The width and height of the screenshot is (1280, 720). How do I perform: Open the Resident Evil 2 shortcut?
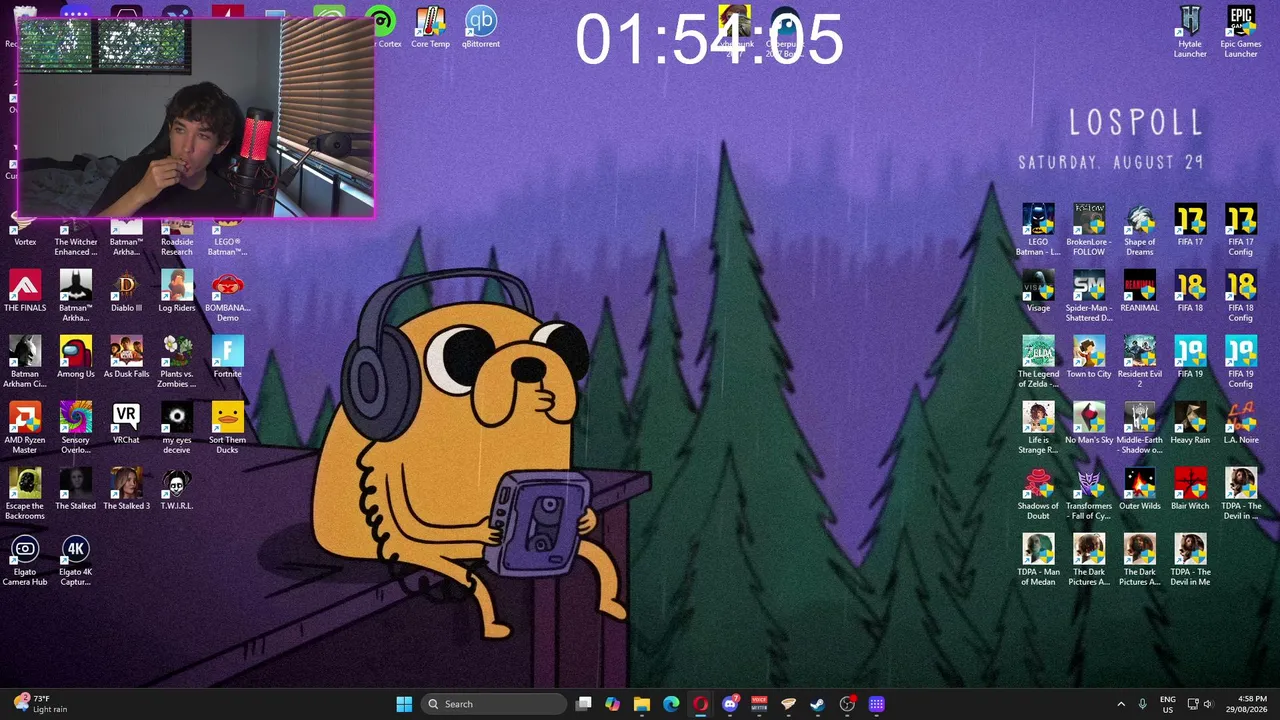click(1140, 362)
